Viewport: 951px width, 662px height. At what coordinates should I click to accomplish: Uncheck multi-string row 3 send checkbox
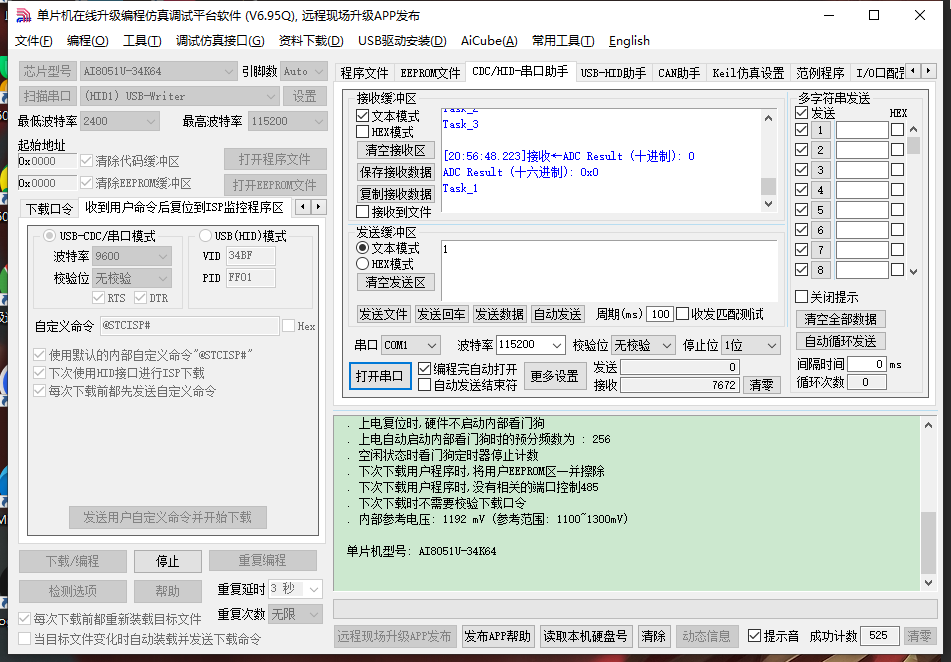(x=801, y=170)
